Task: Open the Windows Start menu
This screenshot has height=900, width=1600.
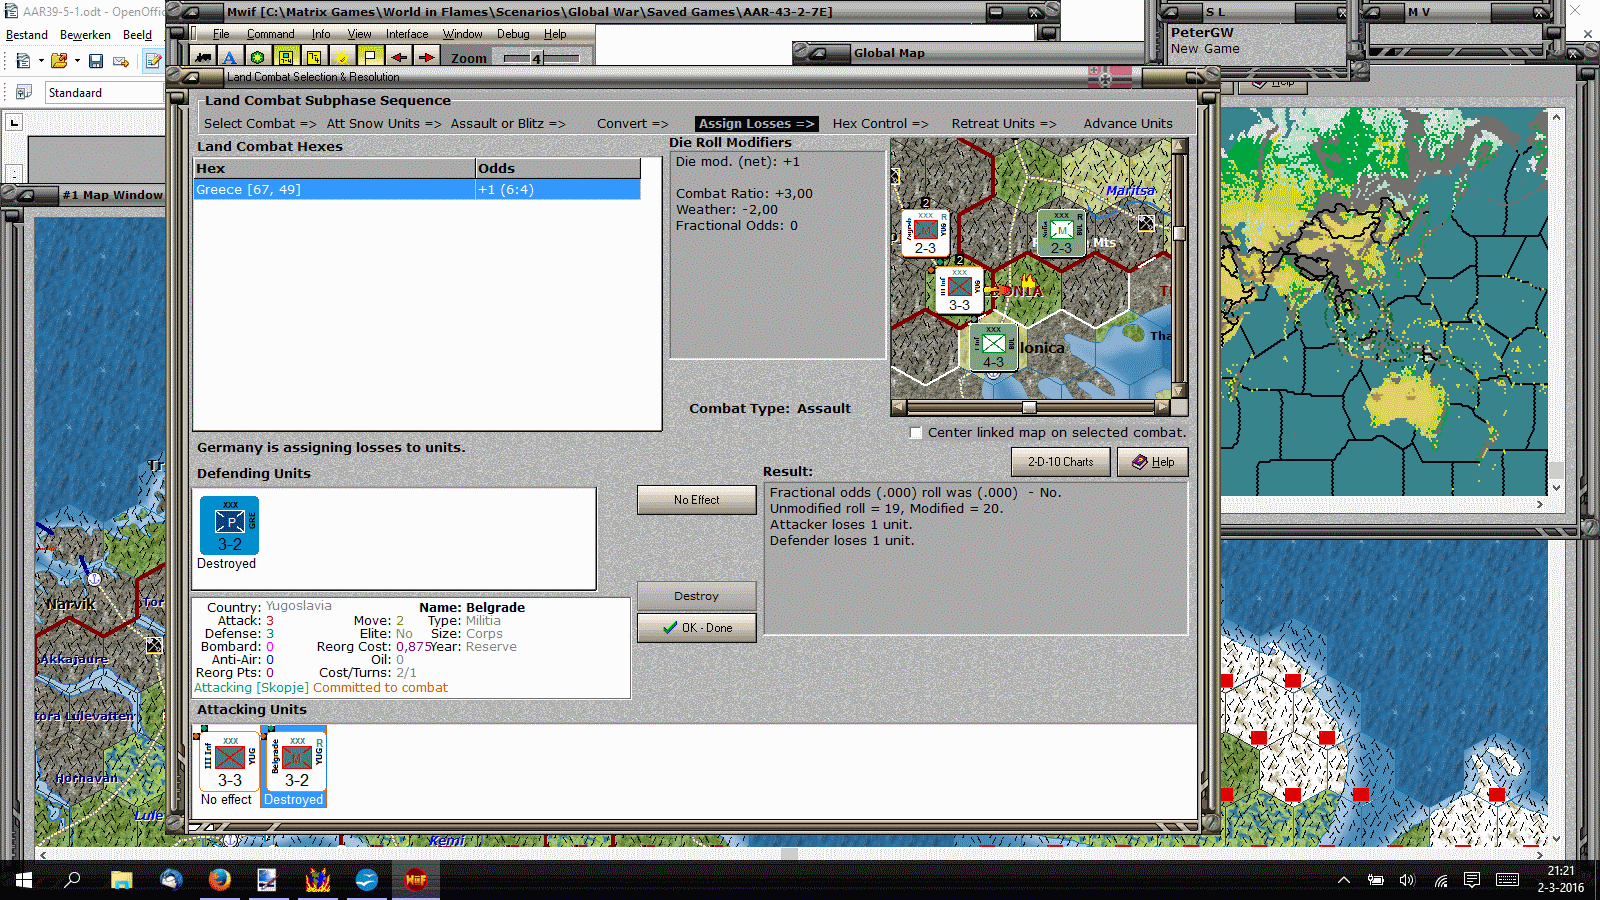Action: tap(24, 880)
